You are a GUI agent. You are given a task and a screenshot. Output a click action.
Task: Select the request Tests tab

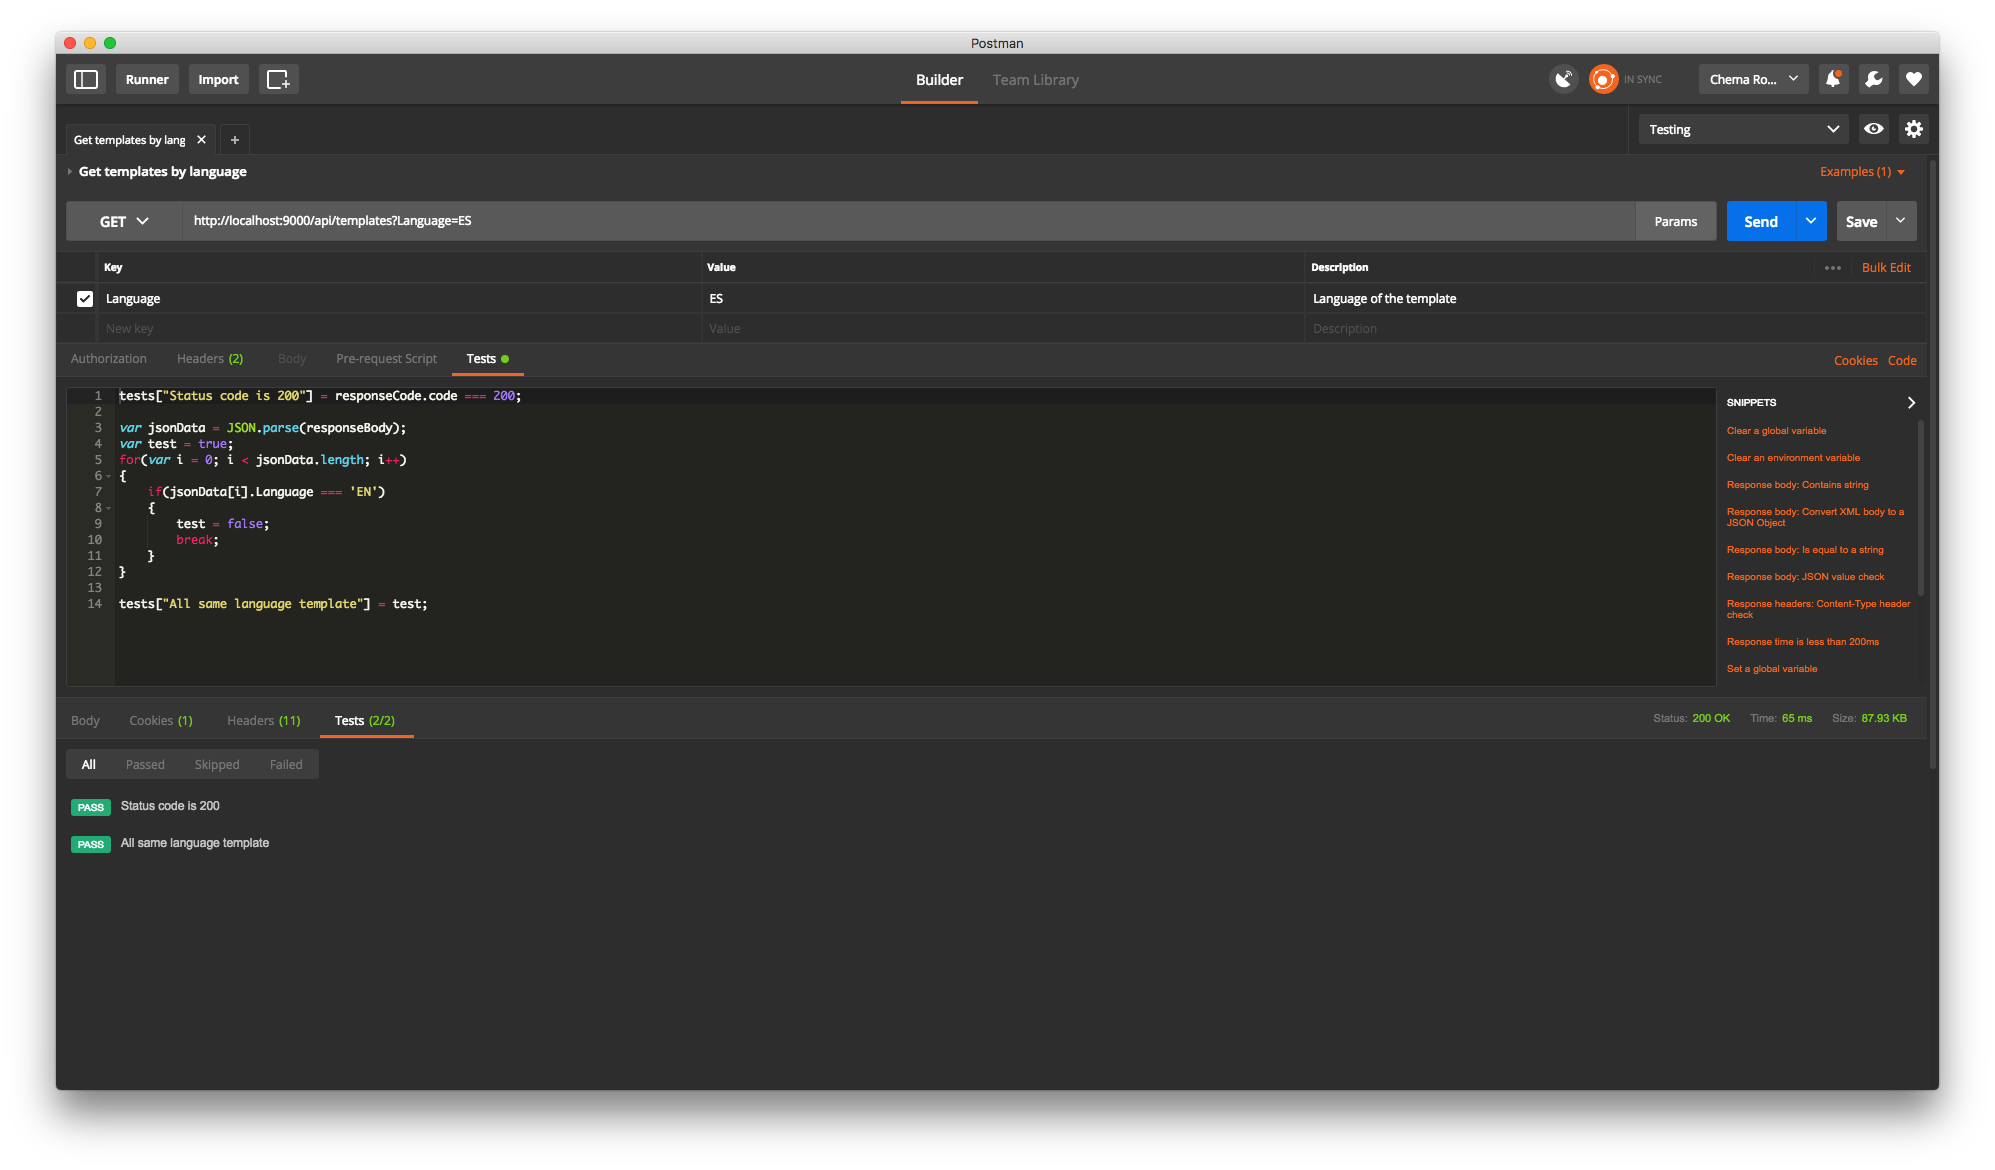(487, 359)
